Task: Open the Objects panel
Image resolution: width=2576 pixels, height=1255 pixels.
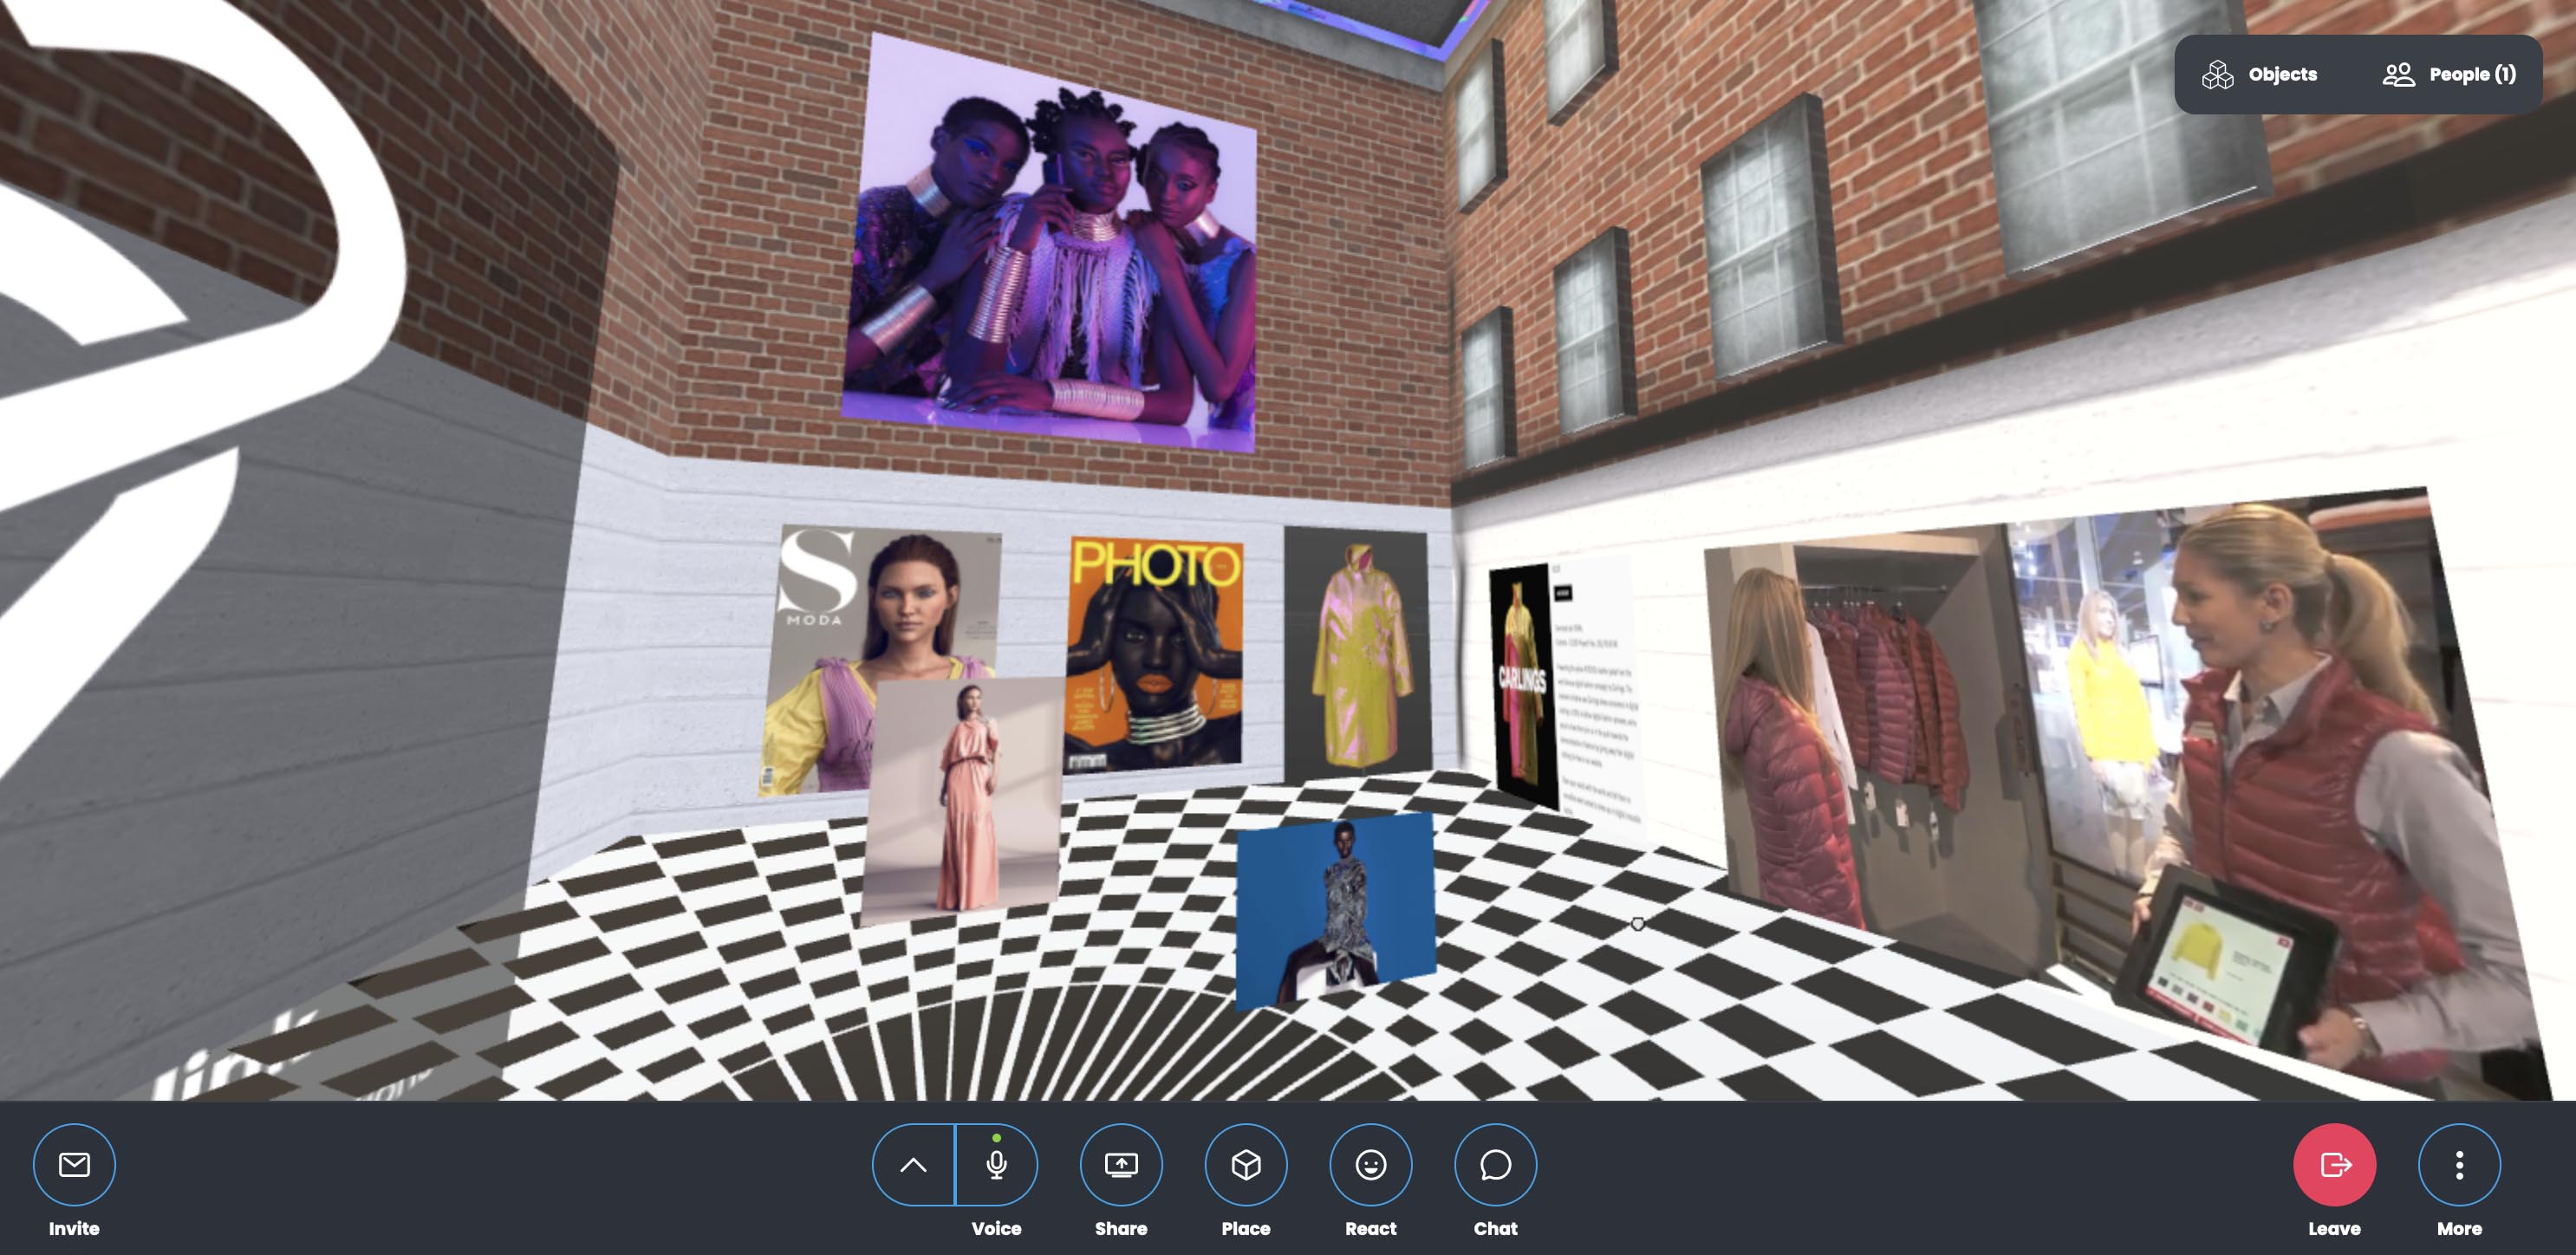Action: tap(2281, 74)
